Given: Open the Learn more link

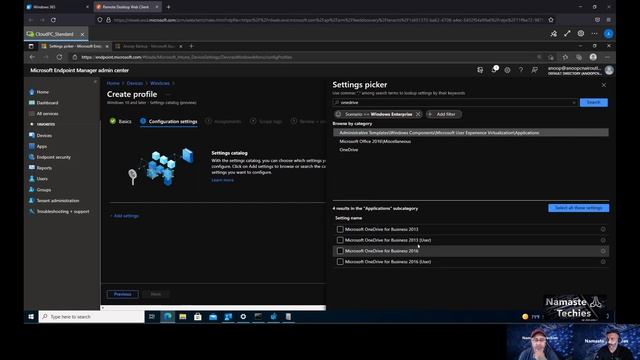Looking at the screenshot, I should (223, 180).
